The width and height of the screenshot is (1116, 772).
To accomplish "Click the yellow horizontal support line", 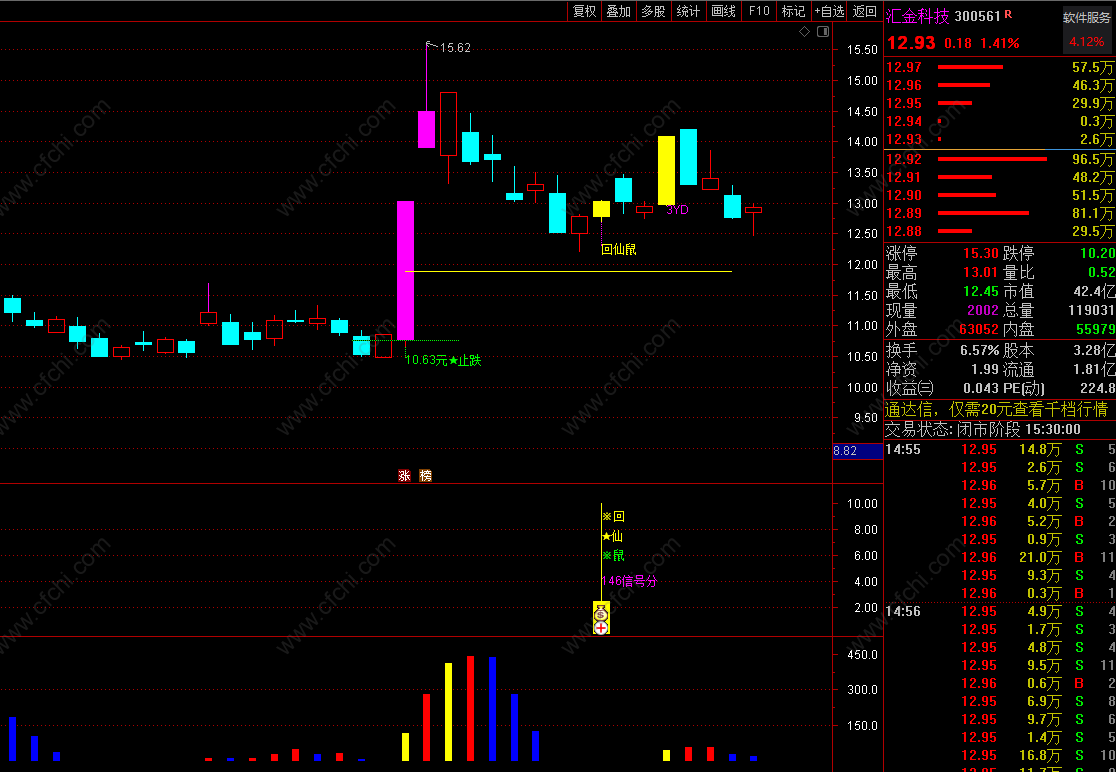I will (568, 271).
